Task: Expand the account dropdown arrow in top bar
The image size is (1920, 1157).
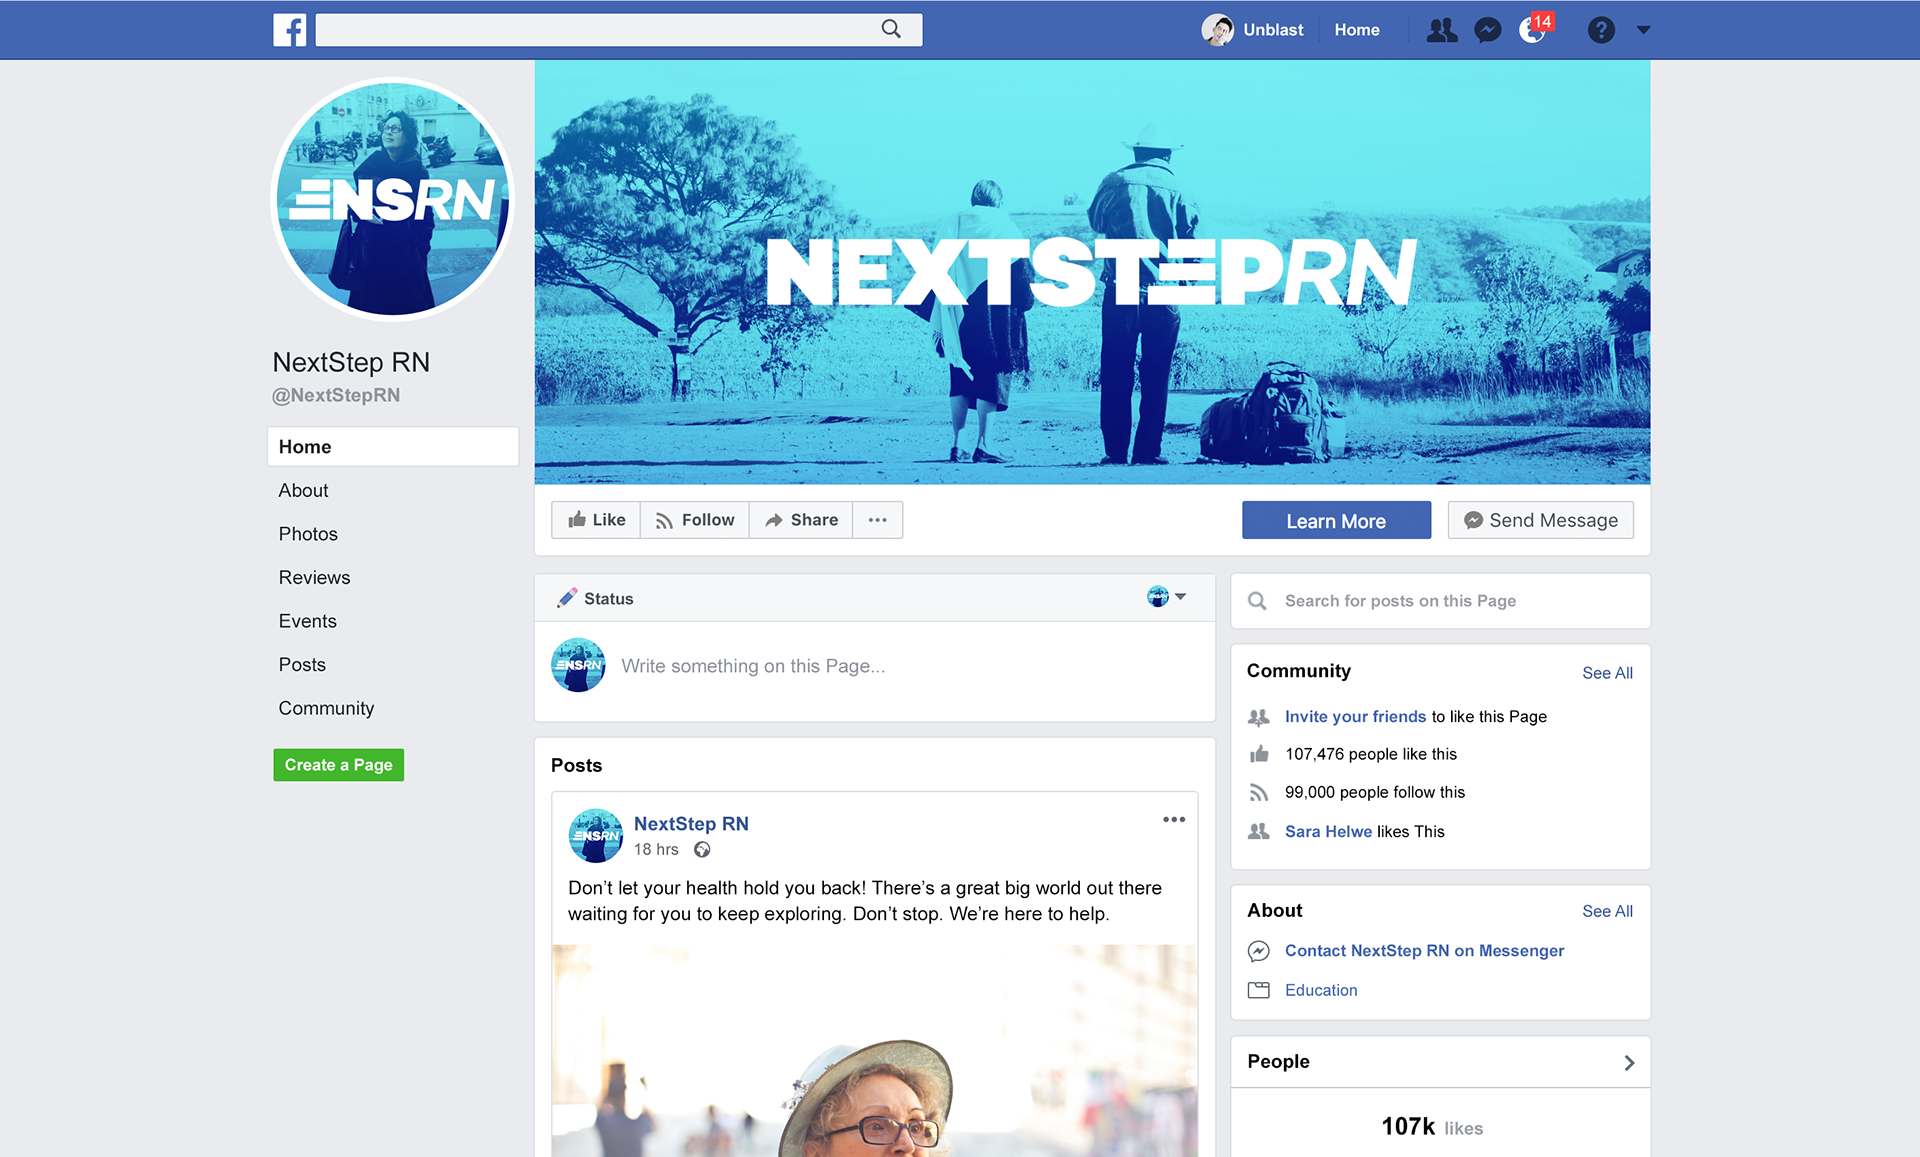Action: click(1643, 30)
